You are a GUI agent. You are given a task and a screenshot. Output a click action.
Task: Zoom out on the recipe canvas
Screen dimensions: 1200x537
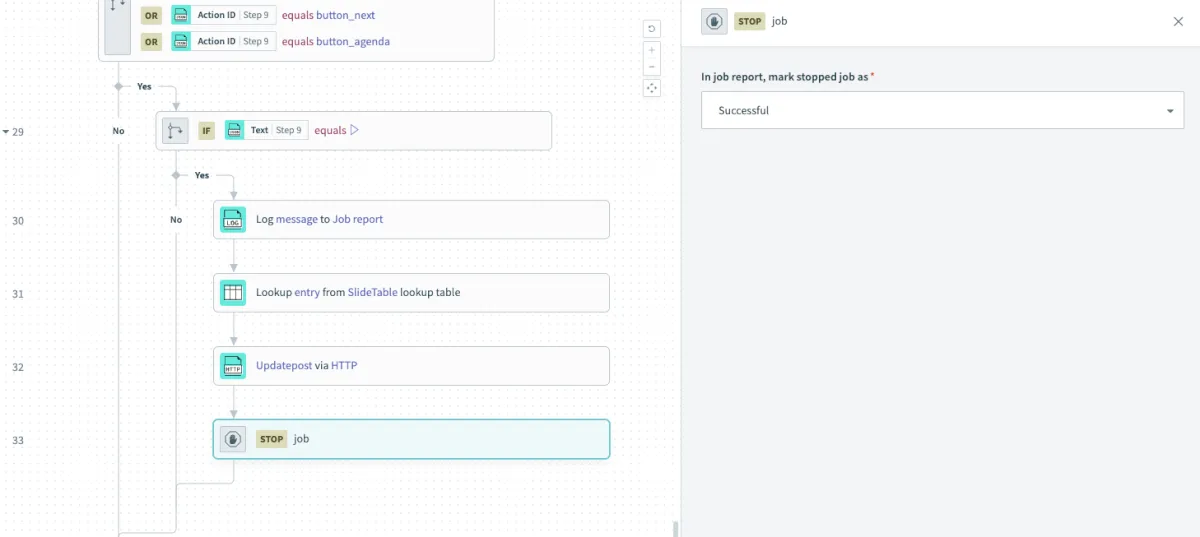[x=652, y=67]
